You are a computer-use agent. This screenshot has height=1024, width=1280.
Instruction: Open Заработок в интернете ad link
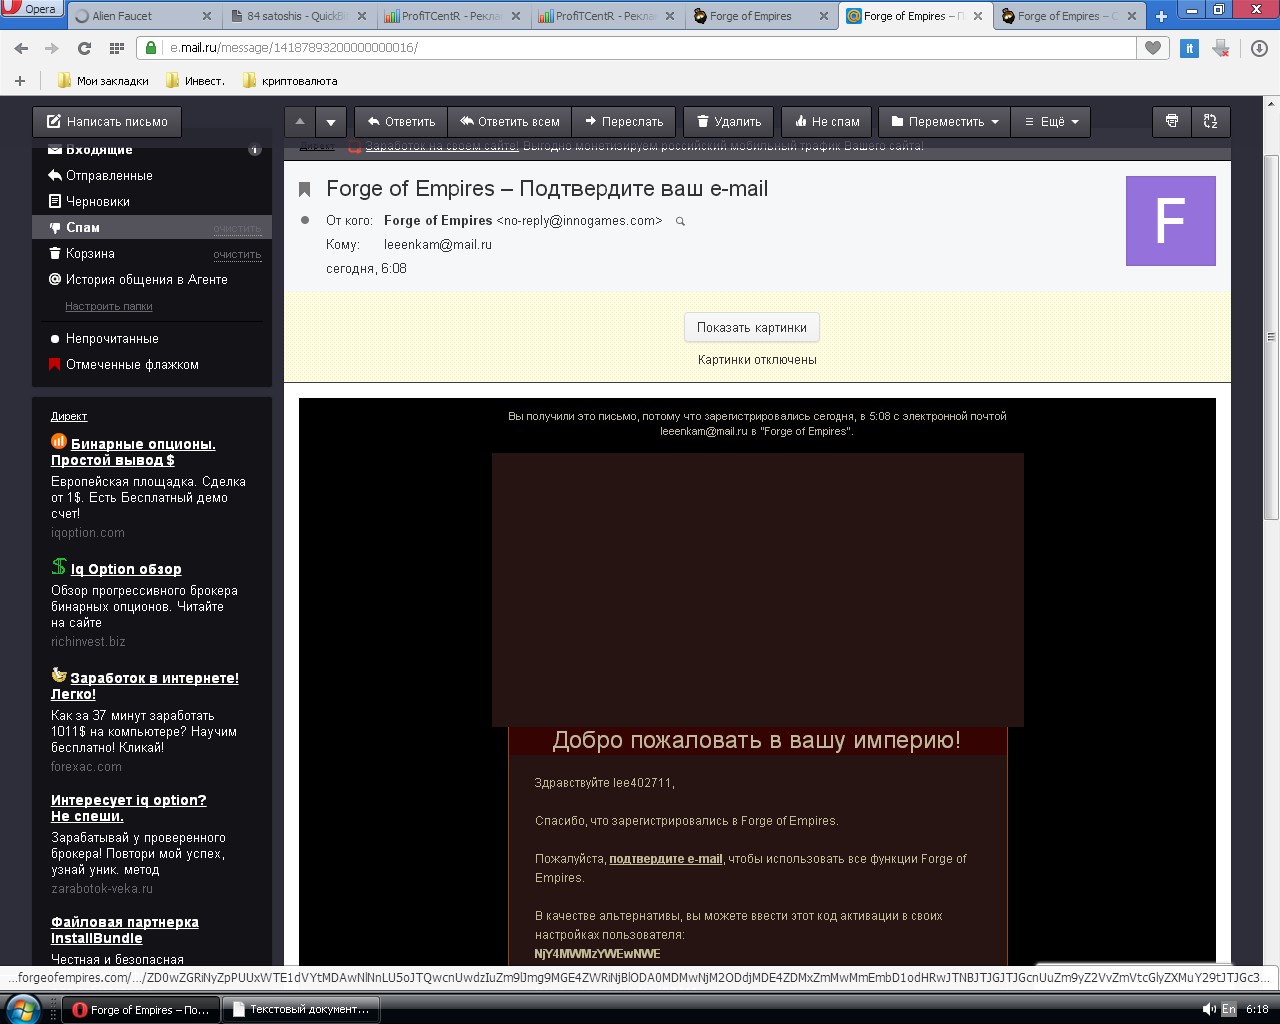pyautogui.click(x=145, y=686)
